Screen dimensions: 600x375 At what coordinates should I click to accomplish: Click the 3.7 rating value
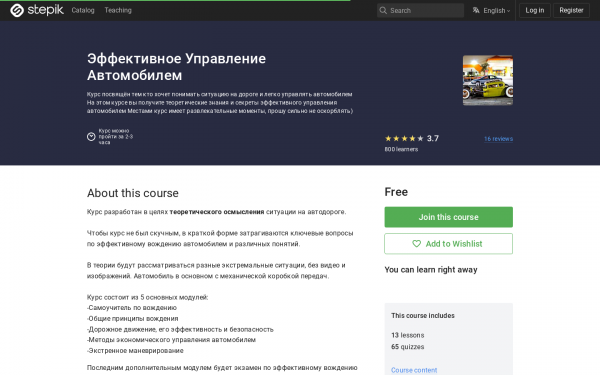pos(433,139)
